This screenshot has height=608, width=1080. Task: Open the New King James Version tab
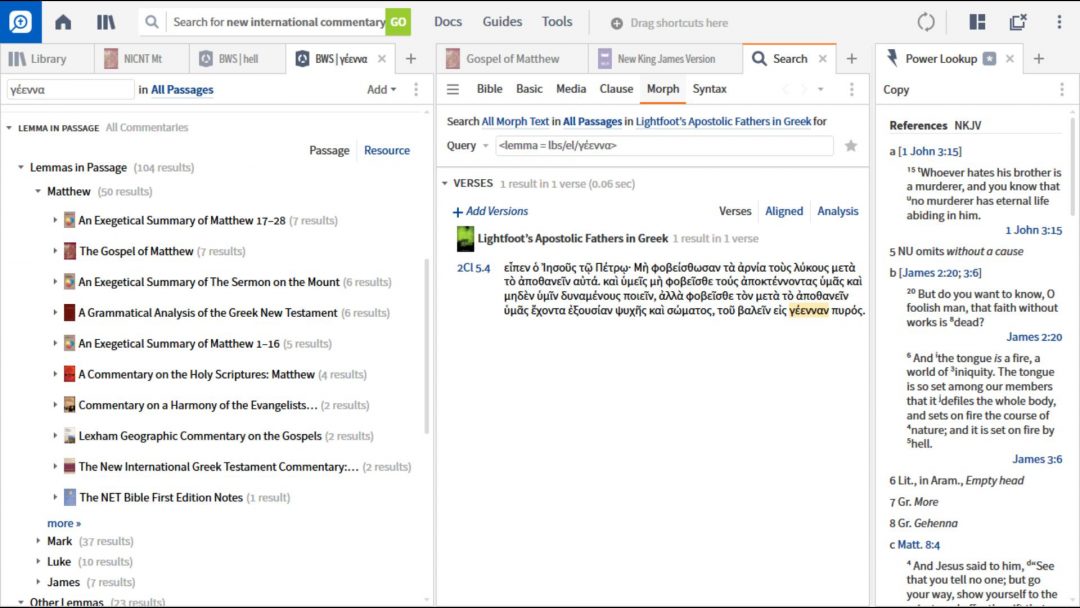(665, 59)
